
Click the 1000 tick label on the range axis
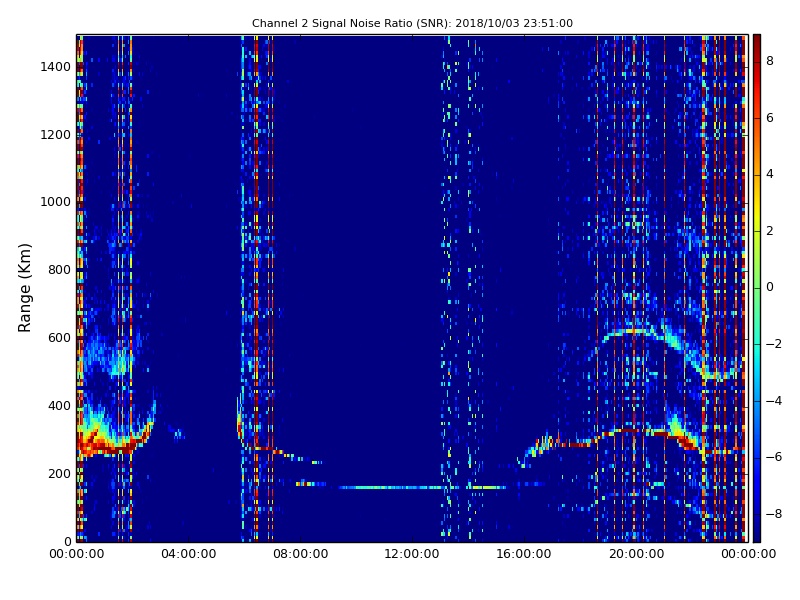[x=55, y=202]
